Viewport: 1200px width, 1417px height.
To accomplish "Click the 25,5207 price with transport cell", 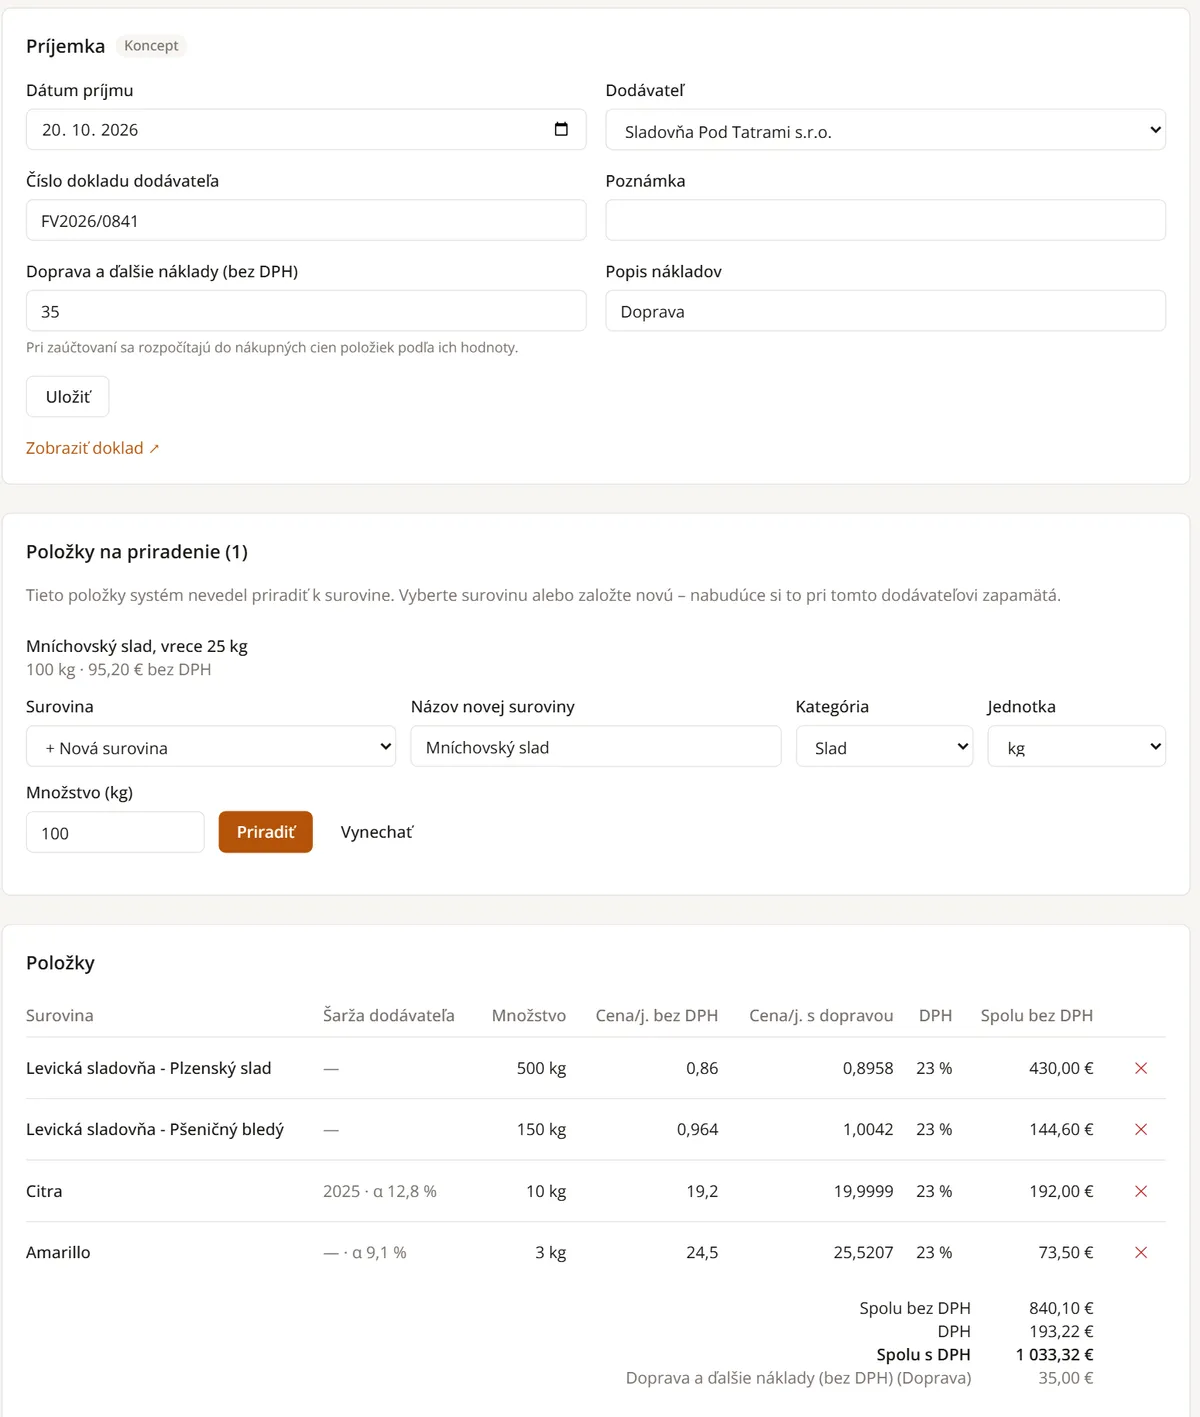I will (863, 1252).
